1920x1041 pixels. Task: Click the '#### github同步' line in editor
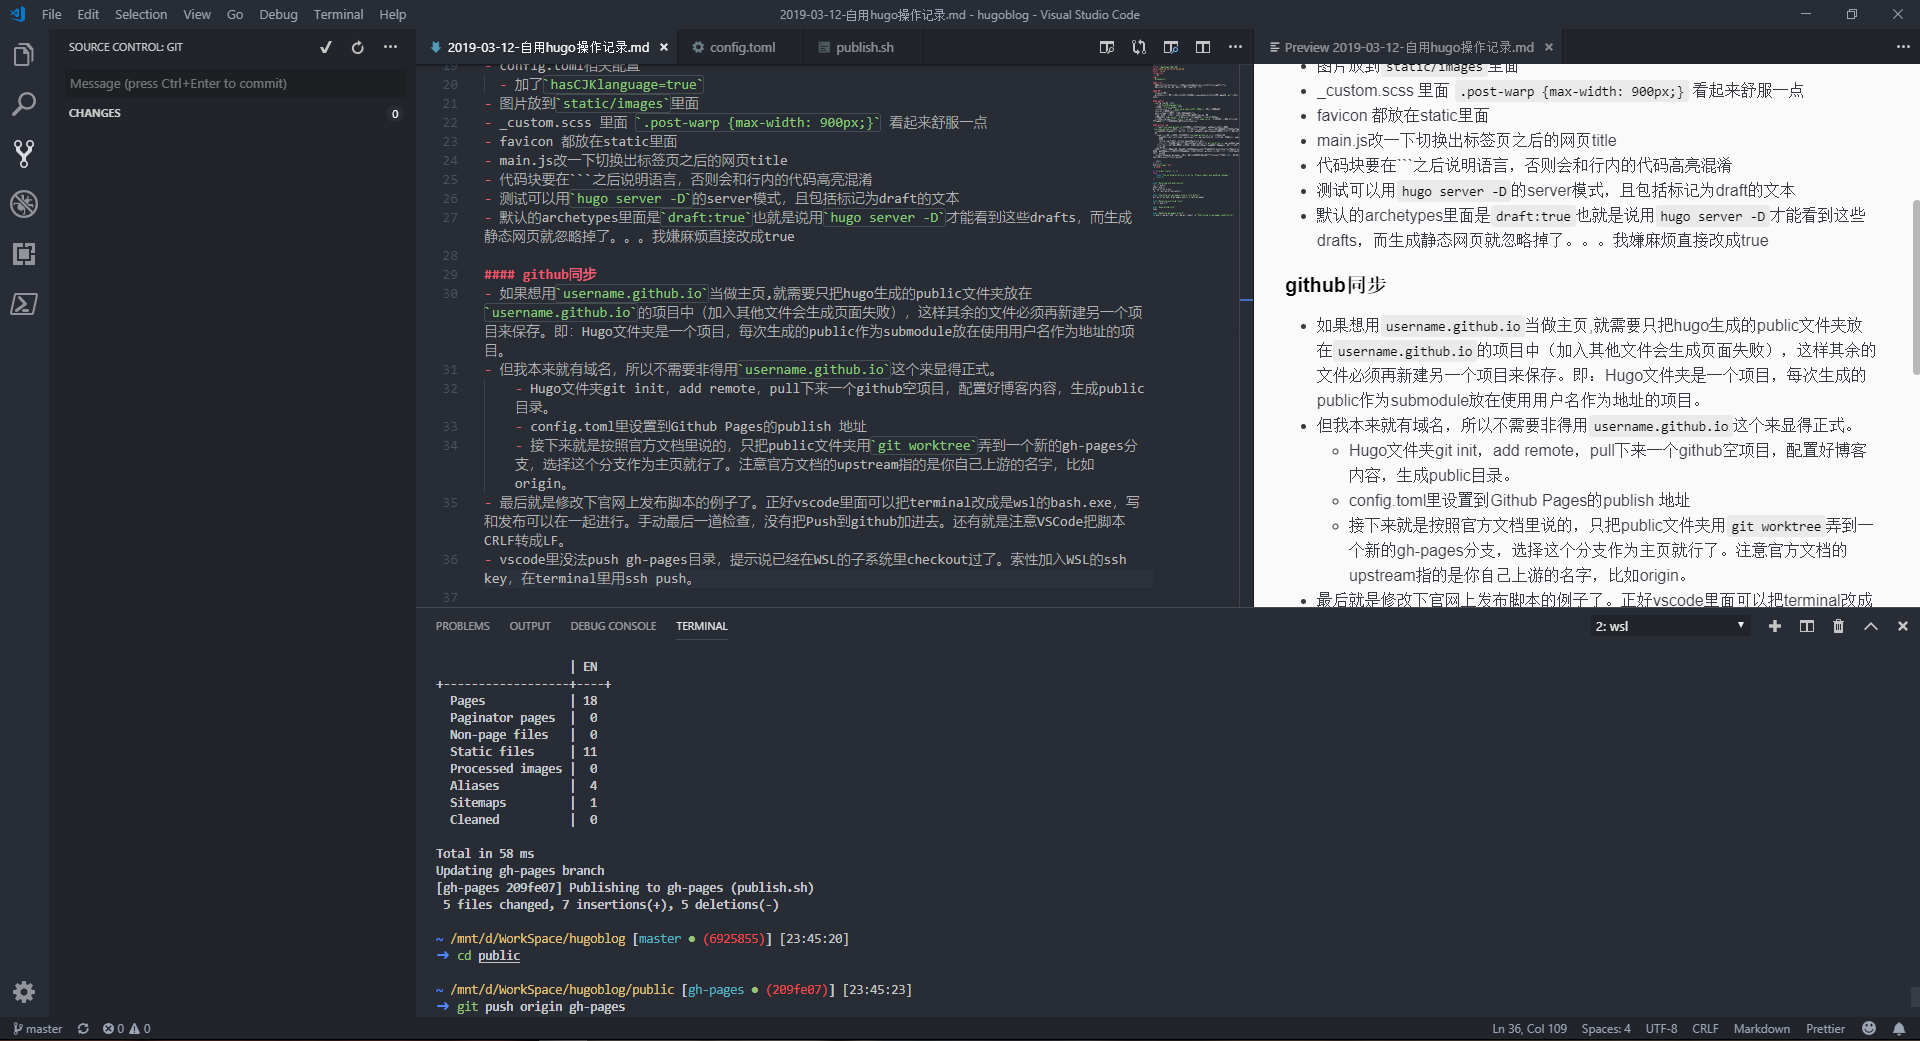[540, 274]
